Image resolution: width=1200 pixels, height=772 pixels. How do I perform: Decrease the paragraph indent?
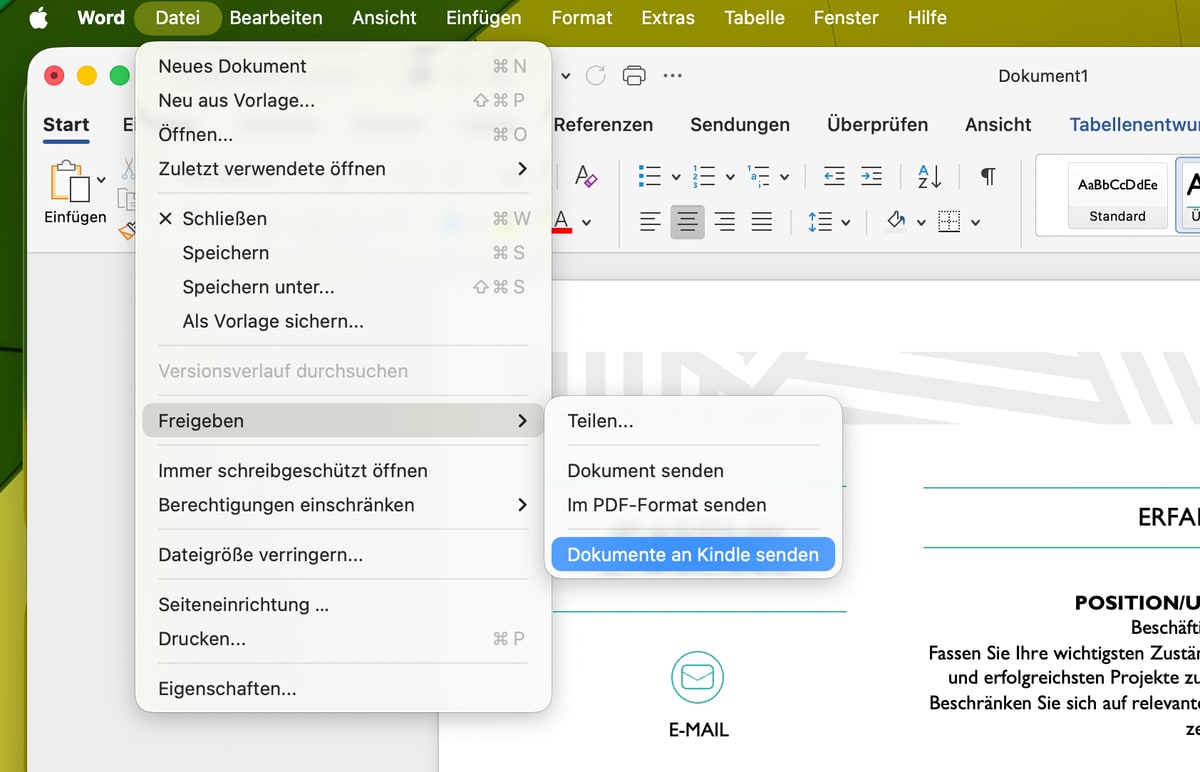click(833, 177)
